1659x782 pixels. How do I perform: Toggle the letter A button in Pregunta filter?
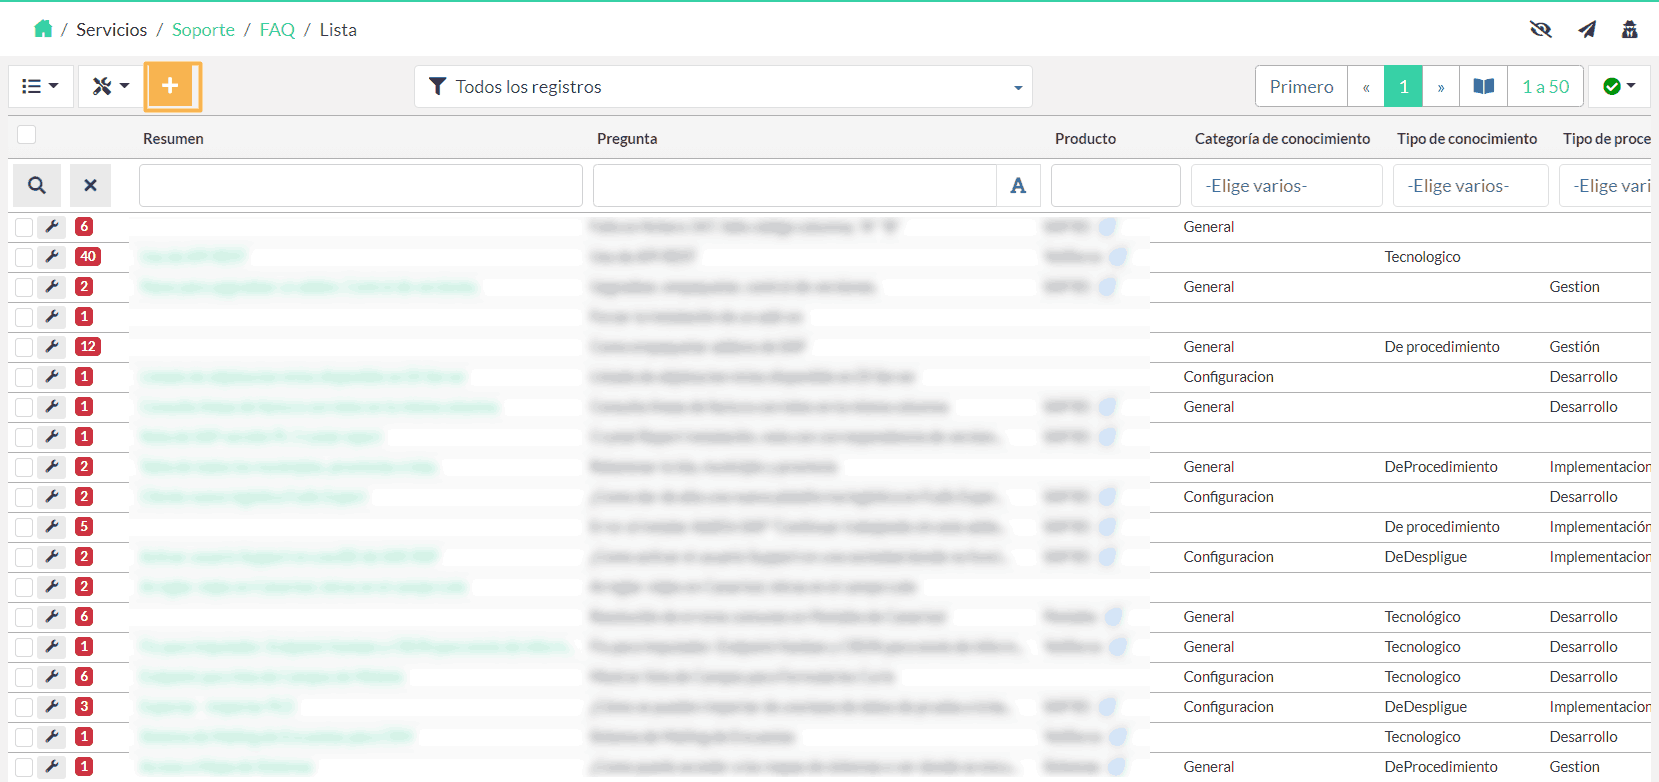[1018, 185]
